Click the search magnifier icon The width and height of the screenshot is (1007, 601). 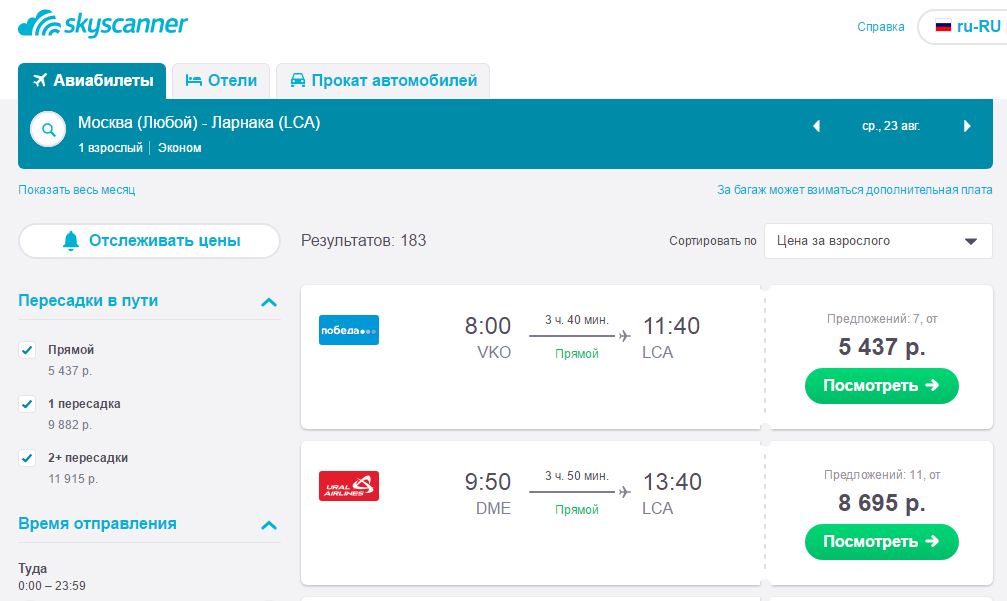tap(47, 130)
